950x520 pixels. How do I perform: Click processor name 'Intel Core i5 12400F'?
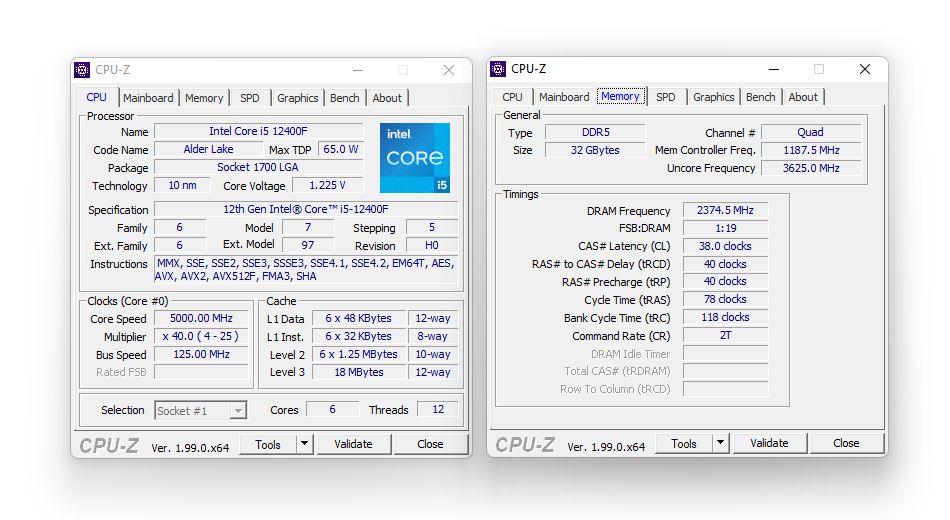pos(259,131)
